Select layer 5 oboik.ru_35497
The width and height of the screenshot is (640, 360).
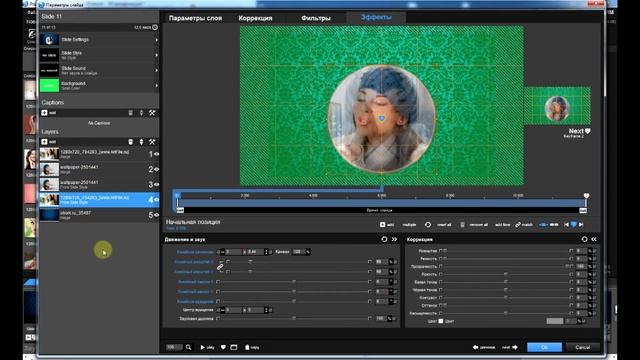click(x=99, y=215)
